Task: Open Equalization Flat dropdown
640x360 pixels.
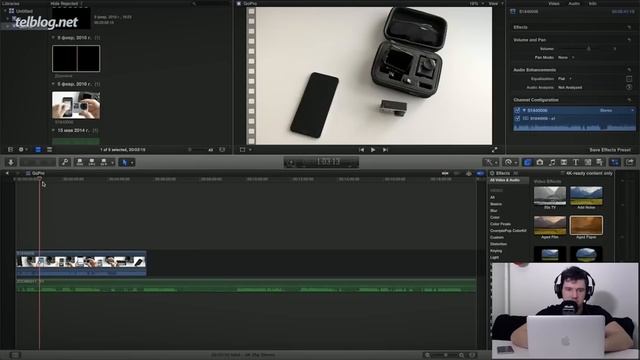Action: coord(564,79)
